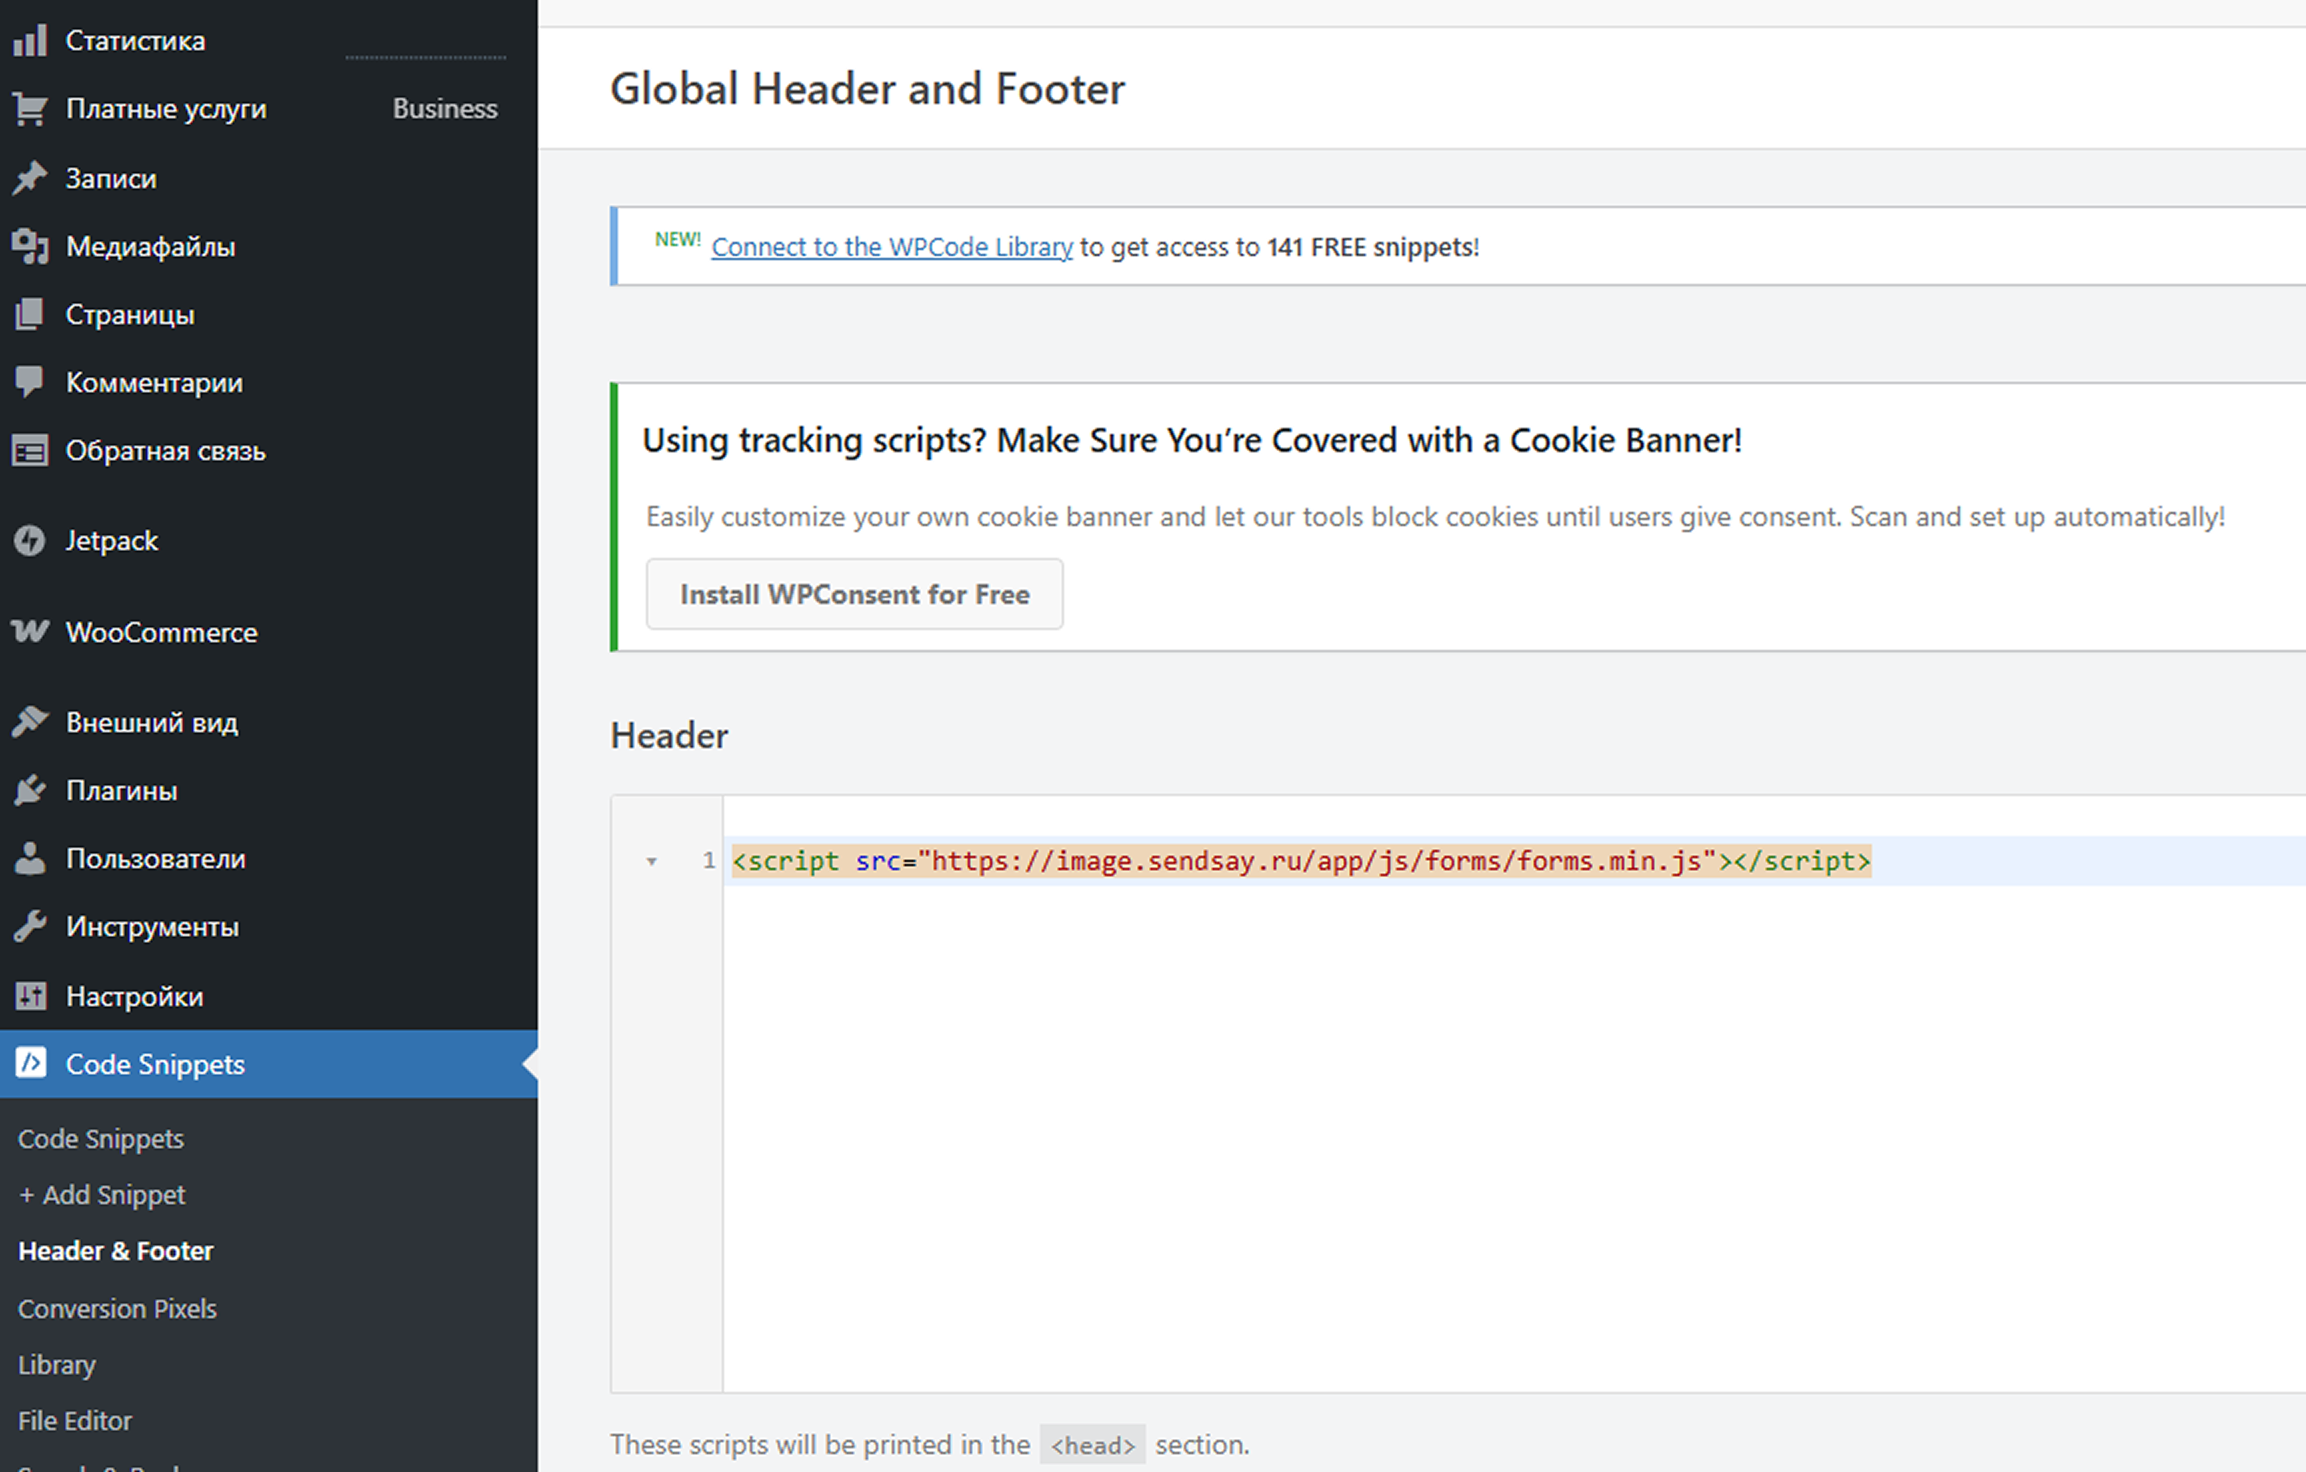Follow Connect to the WPCode Library link
Viewport: 2306px width, 1472px height.
[x=891, y=247]
